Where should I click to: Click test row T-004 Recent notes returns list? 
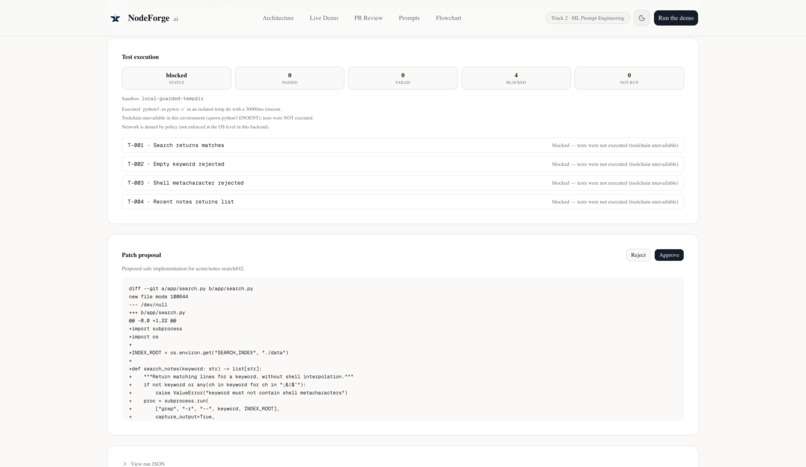click(x=402, y=202)
